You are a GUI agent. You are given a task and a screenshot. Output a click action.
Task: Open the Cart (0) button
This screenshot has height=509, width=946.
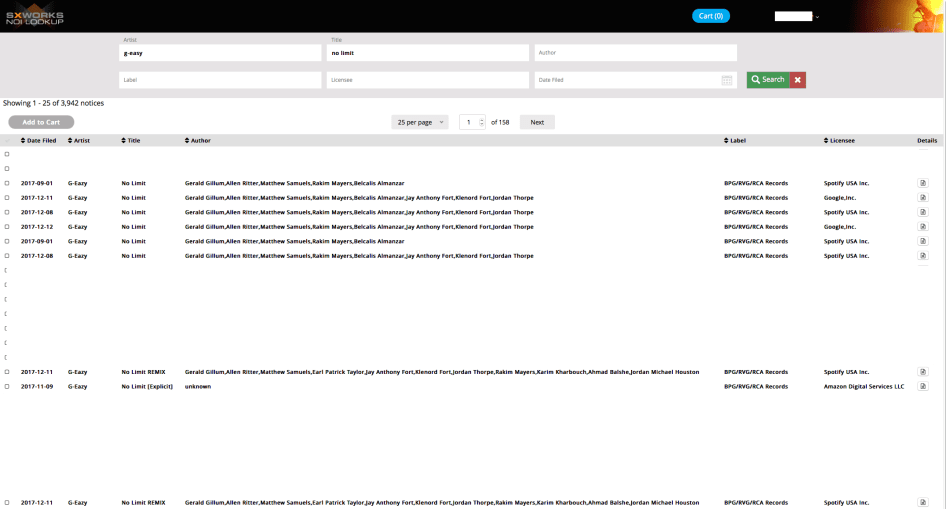coord(711,16)
